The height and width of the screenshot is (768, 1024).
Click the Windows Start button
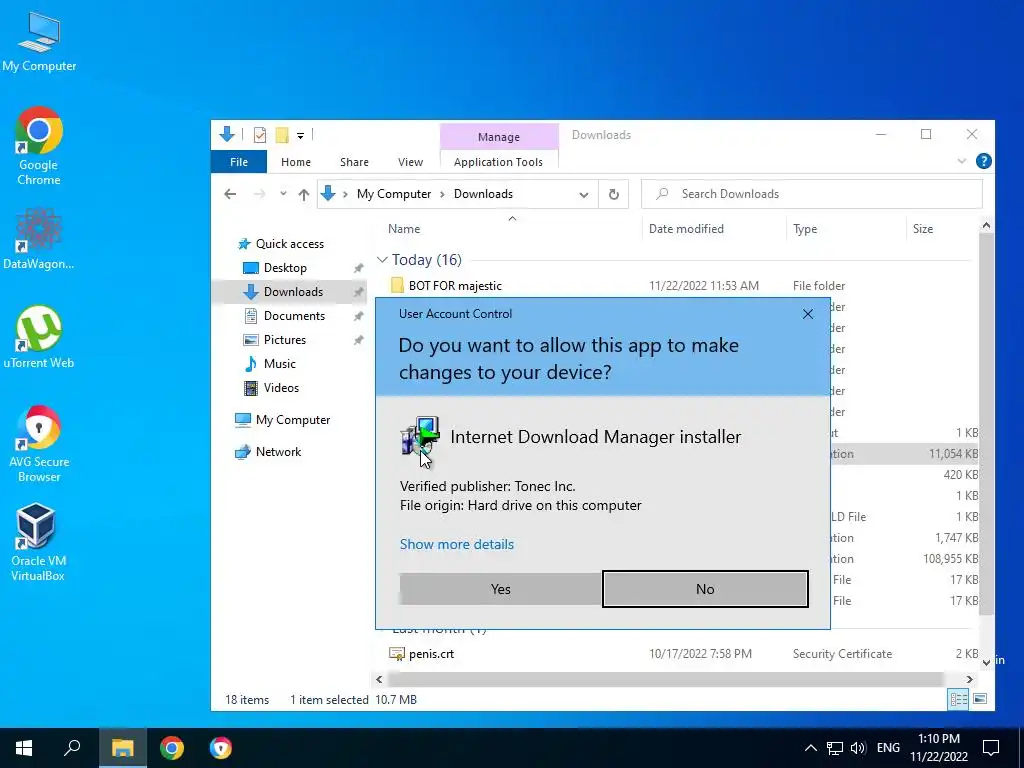point(24,748)
